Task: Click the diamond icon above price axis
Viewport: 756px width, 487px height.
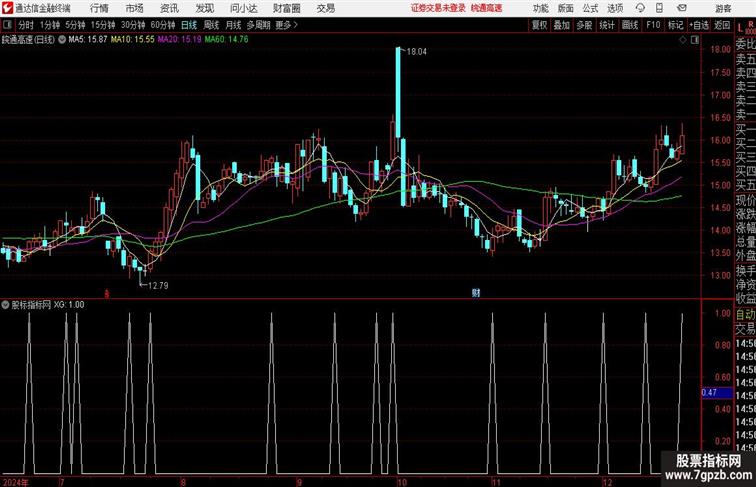Action: [x=683, y=40]
